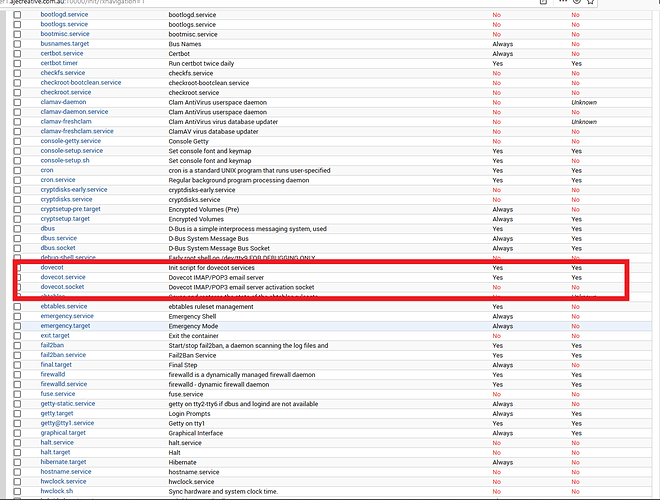Click 'firewalld - dynamic firewall daemon' text
Viewport: 660px width, 500px height.
[x=219, y=385]
